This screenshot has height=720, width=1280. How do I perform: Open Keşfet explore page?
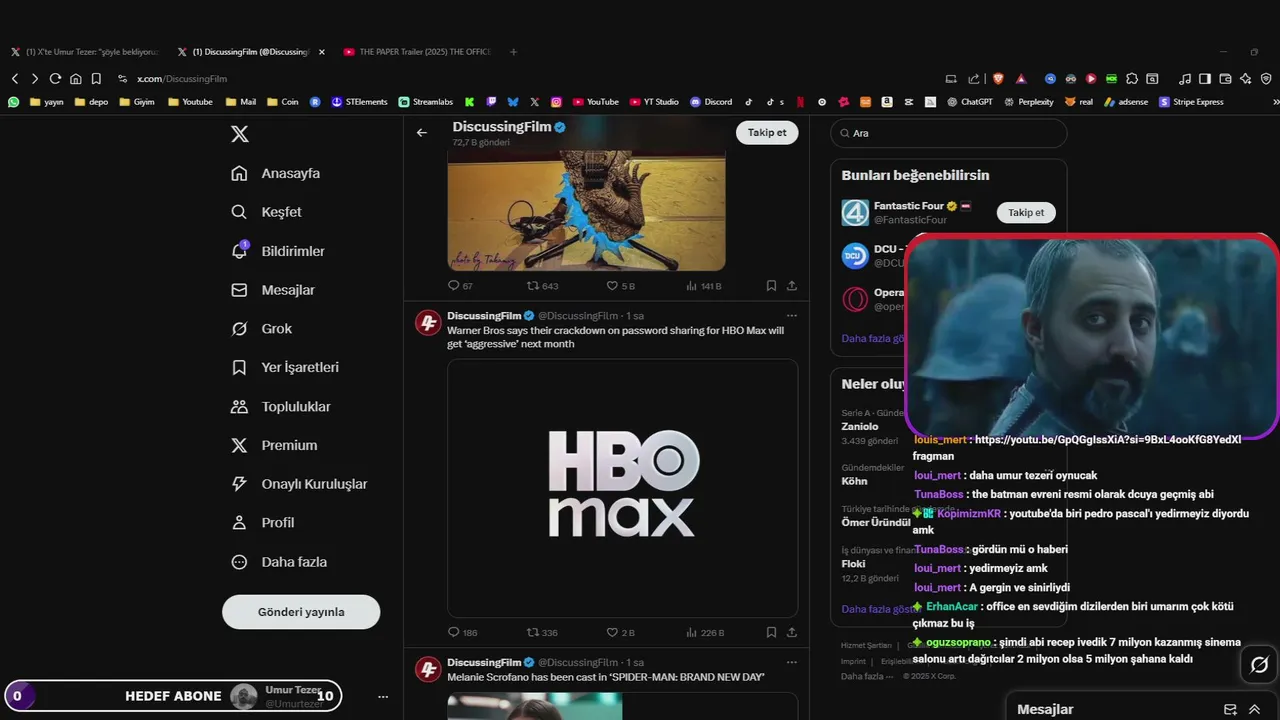(266, 212)
